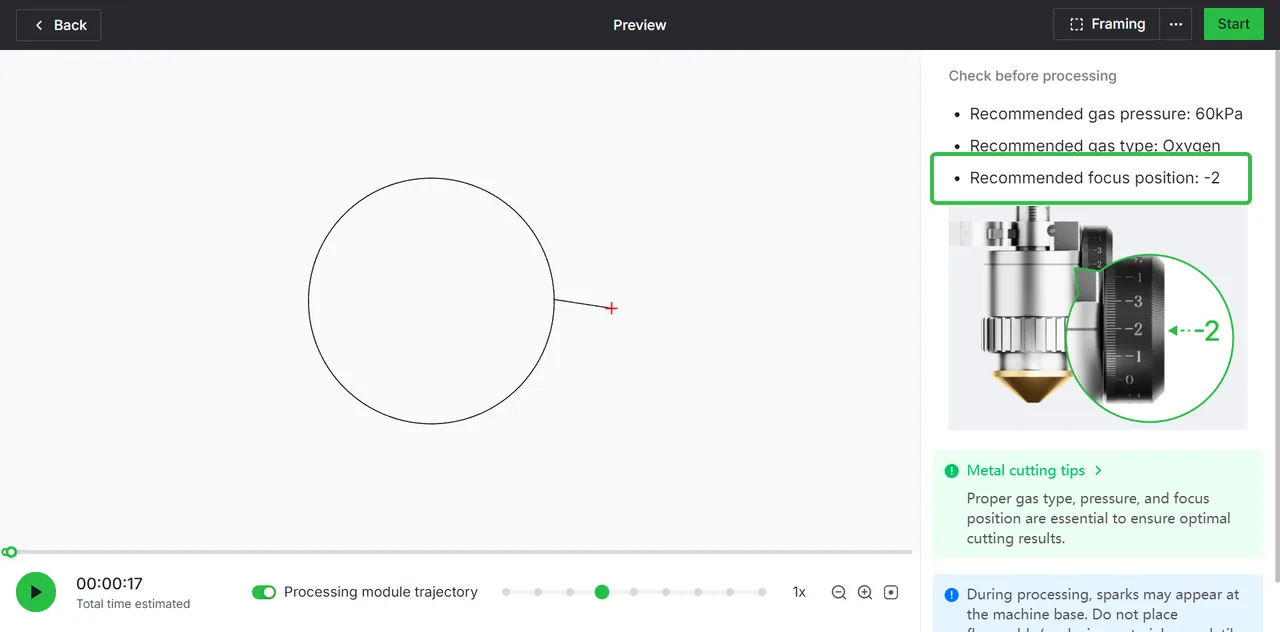Toggle Processing module trajectory switch
This screenshot has height=632, width=1280.
tap(264, 592)
